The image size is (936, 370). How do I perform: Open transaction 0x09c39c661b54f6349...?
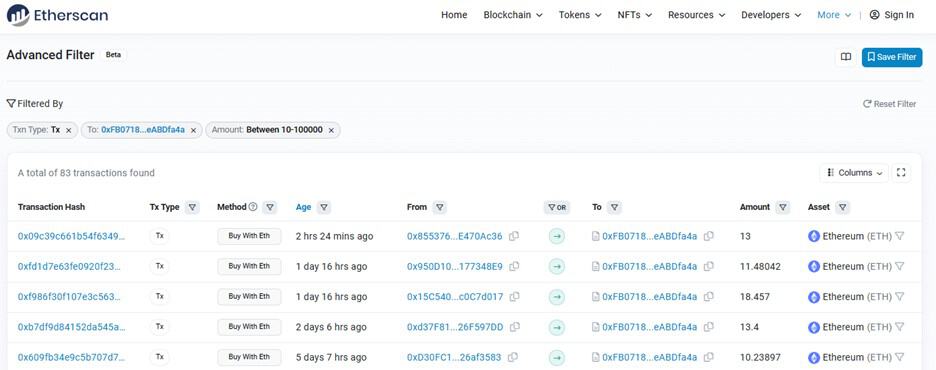[x=72, y=236]
